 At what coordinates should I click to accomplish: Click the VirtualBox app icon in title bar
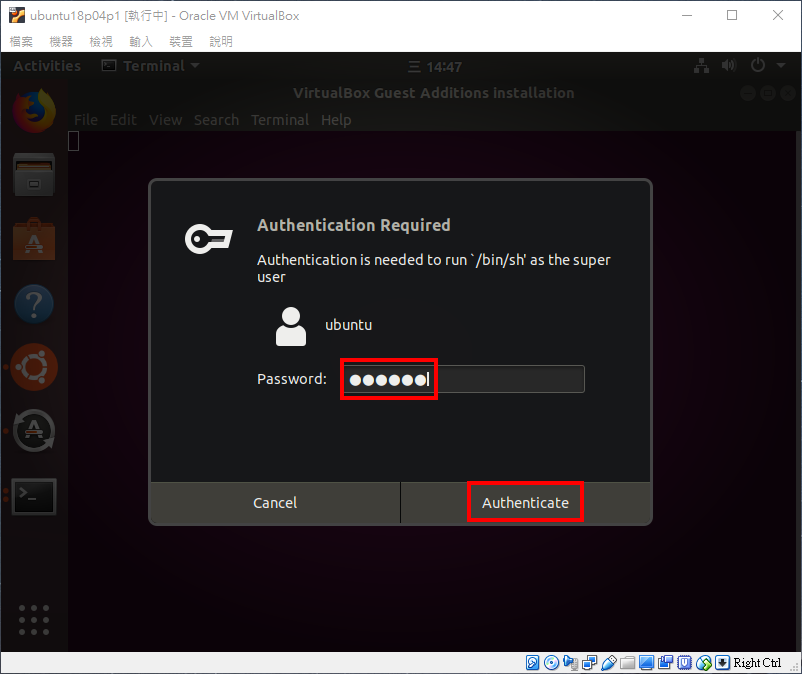[17, 15]
